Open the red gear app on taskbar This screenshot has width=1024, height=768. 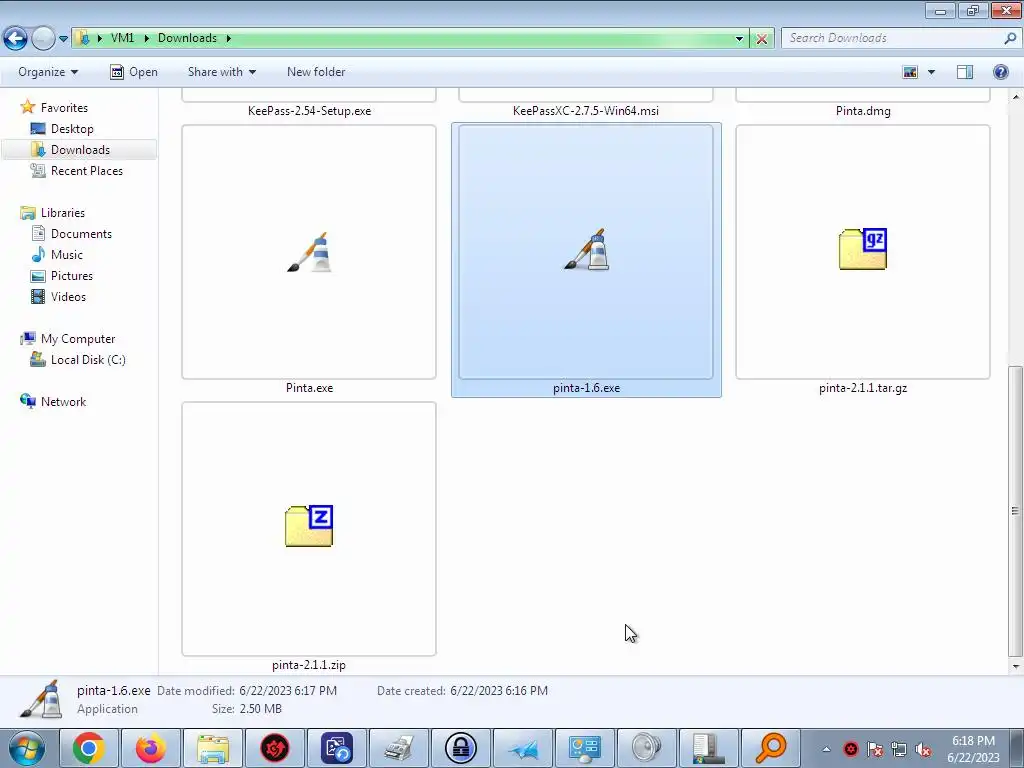point(275,748)
